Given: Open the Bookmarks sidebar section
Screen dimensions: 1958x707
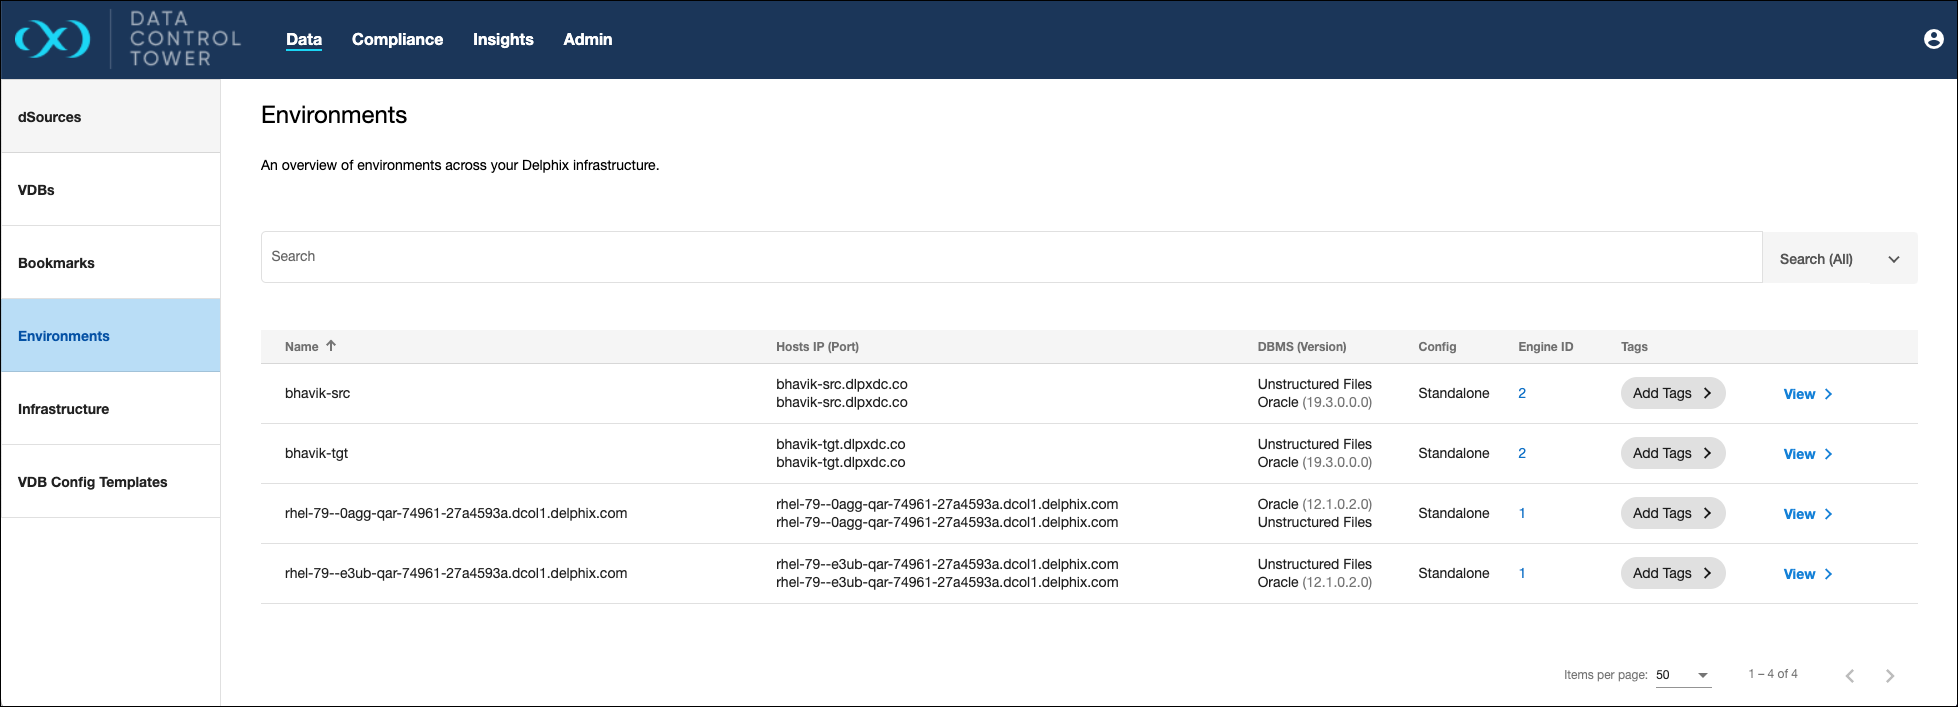Looking at the screenshot, I should point(56,263).
